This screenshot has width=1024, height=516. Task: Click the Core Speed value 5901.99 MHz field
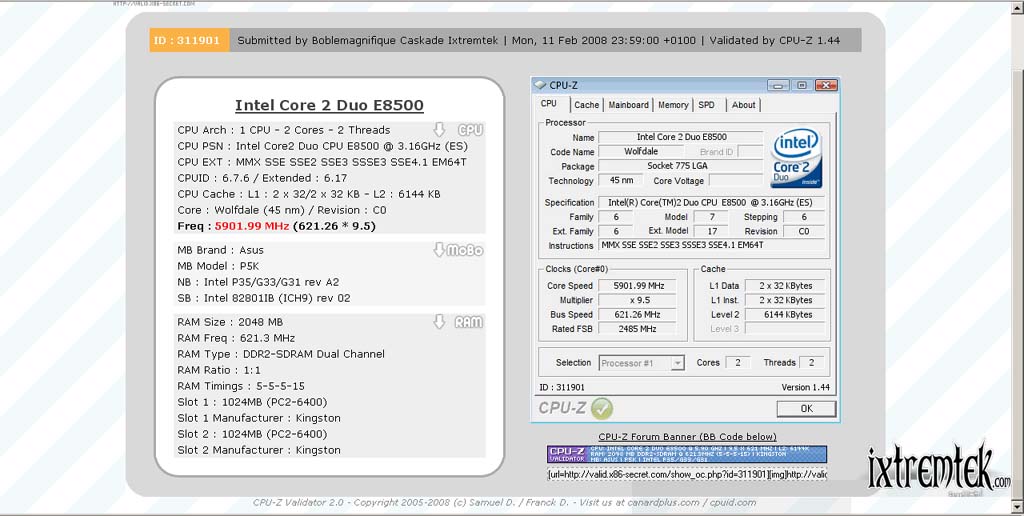click(638, 285)
